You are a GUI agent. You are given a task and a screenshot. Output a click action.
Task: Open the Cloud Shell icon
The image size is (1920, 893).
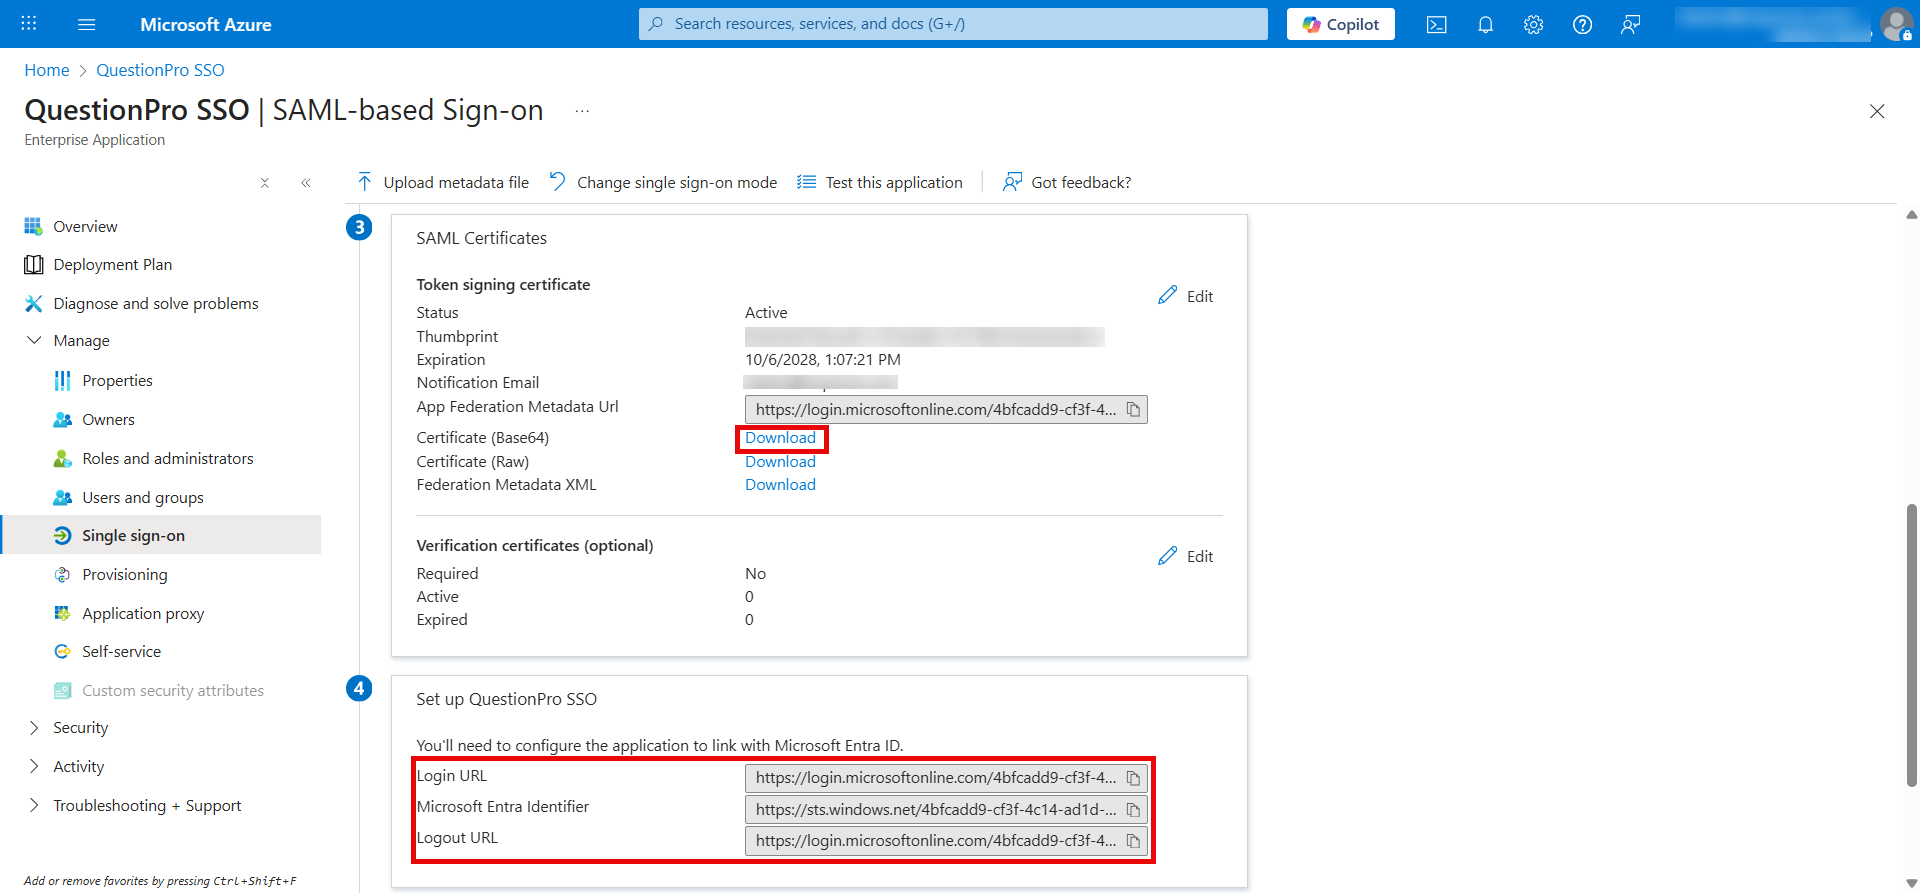click(1436, 25)
